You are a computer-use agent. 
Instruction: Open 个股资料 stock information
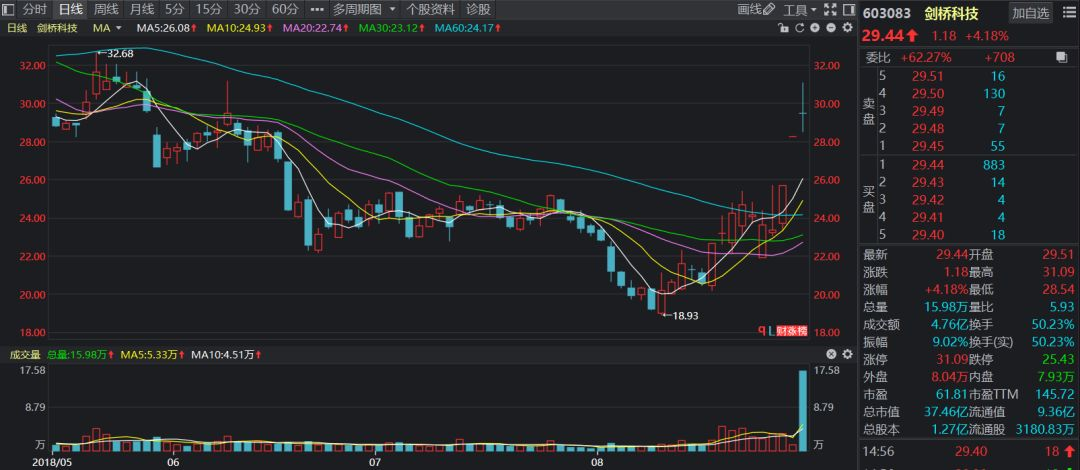click(430, 10)
